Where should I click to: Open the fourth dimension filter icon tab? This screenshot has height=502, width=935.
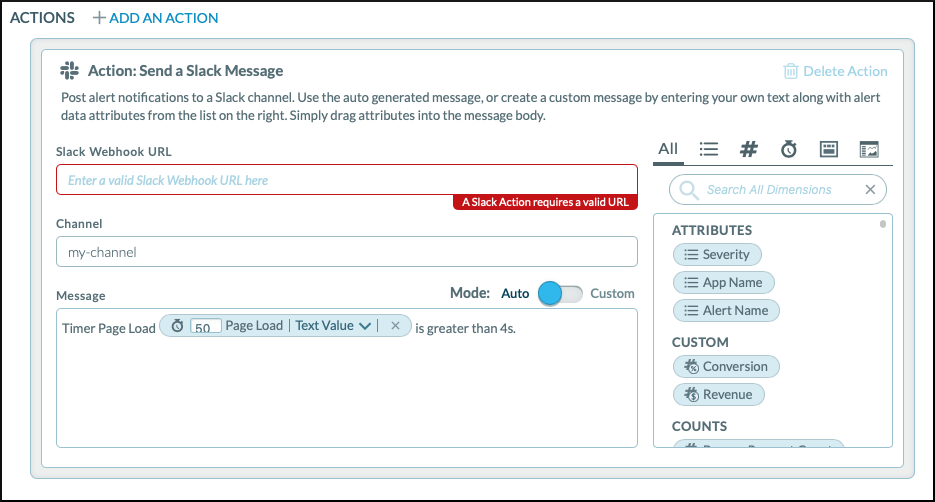828,149
